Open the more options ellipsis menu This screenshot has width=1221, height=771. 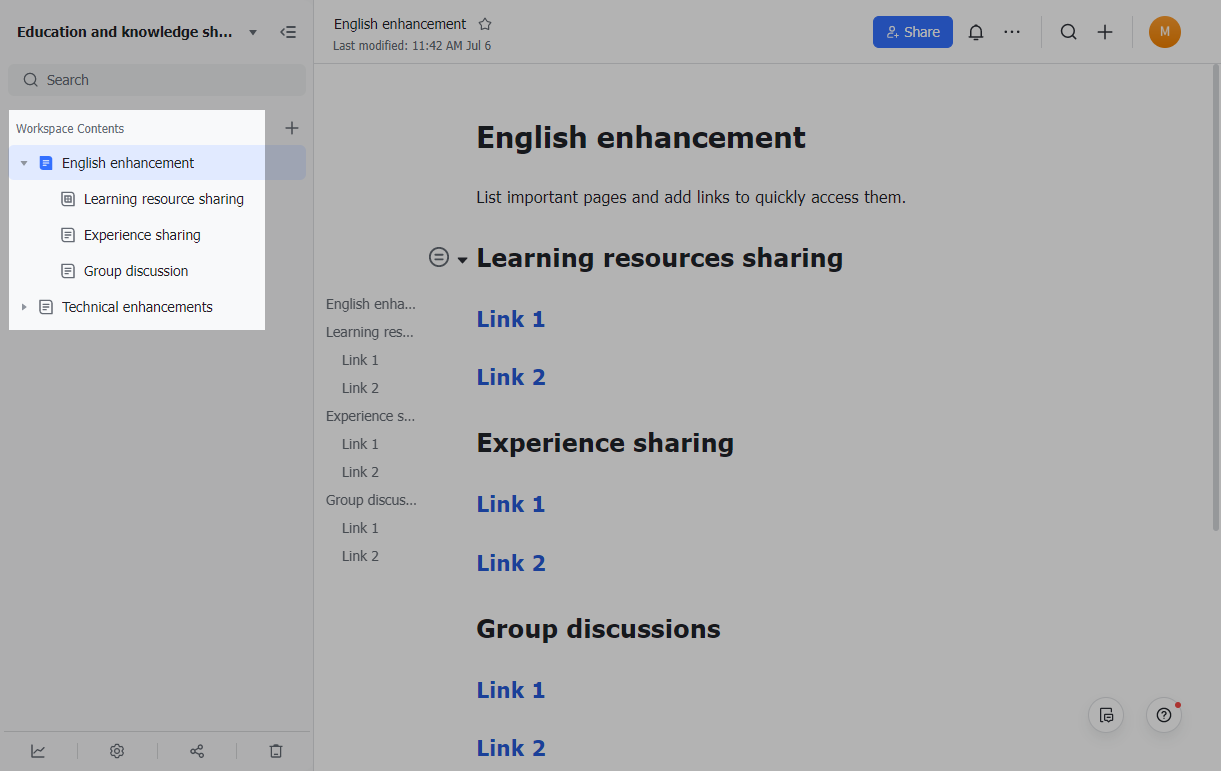1012,32
